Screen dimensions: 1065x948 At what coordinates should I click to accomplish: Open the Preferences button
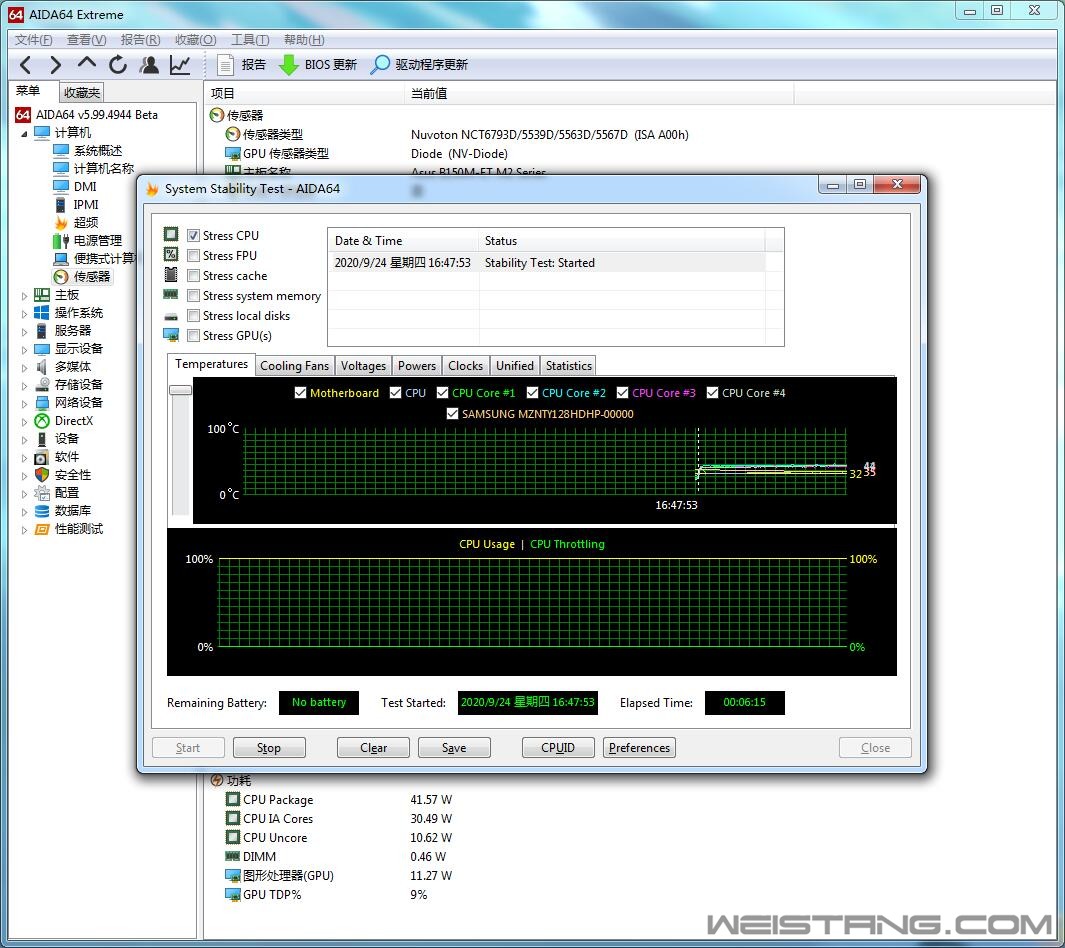(639, 748)
